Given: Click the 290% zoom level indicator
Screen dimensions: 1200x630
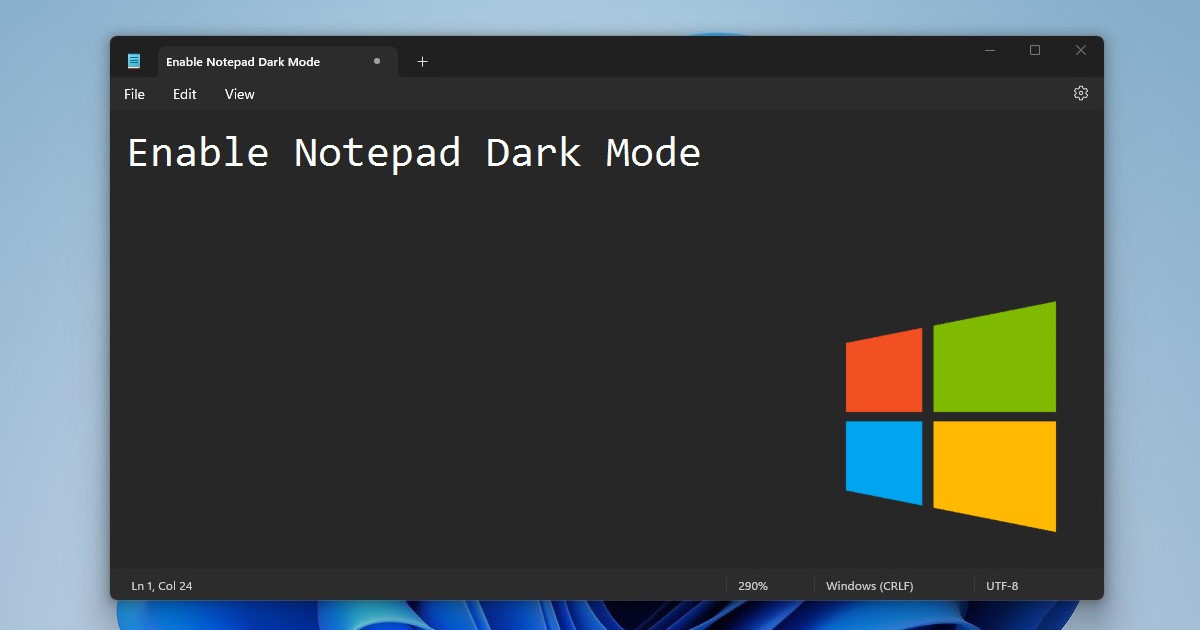Looking at the screenshot, I should click(x=753, y=585).
